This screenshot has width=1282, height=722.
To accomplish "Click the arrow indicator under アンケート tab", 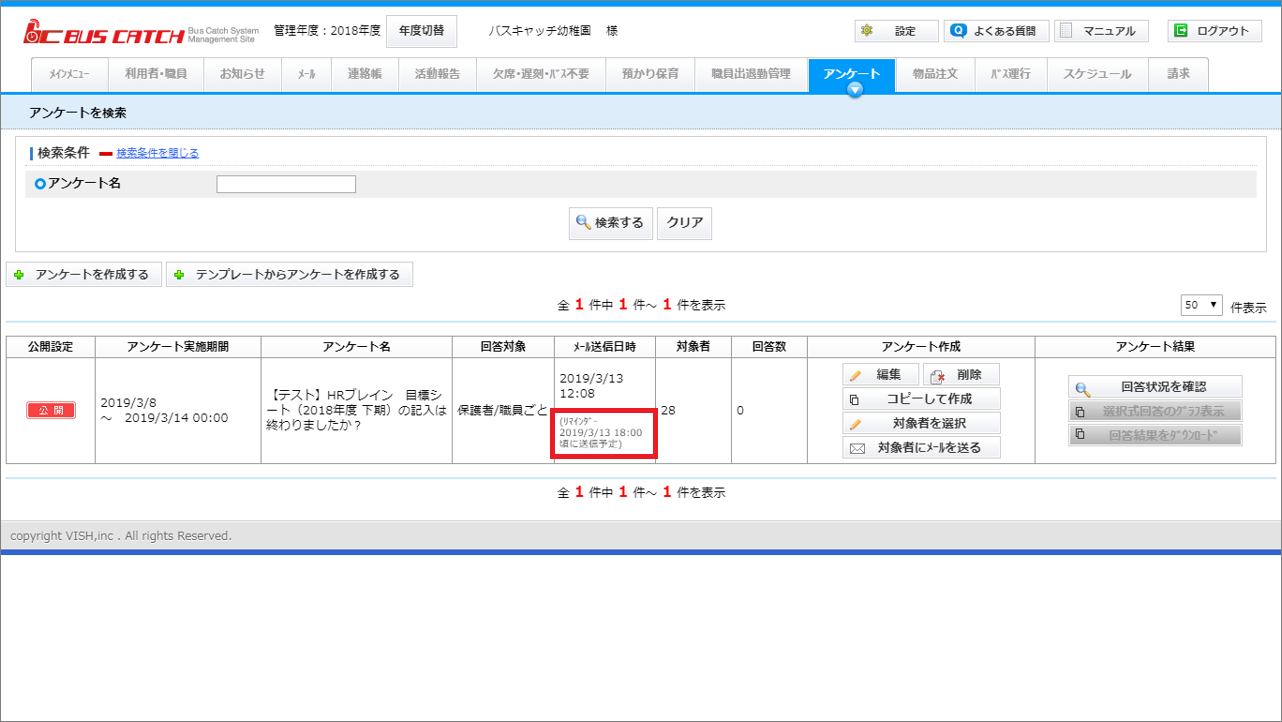I will pyautogui.click(x=855, y=90).
